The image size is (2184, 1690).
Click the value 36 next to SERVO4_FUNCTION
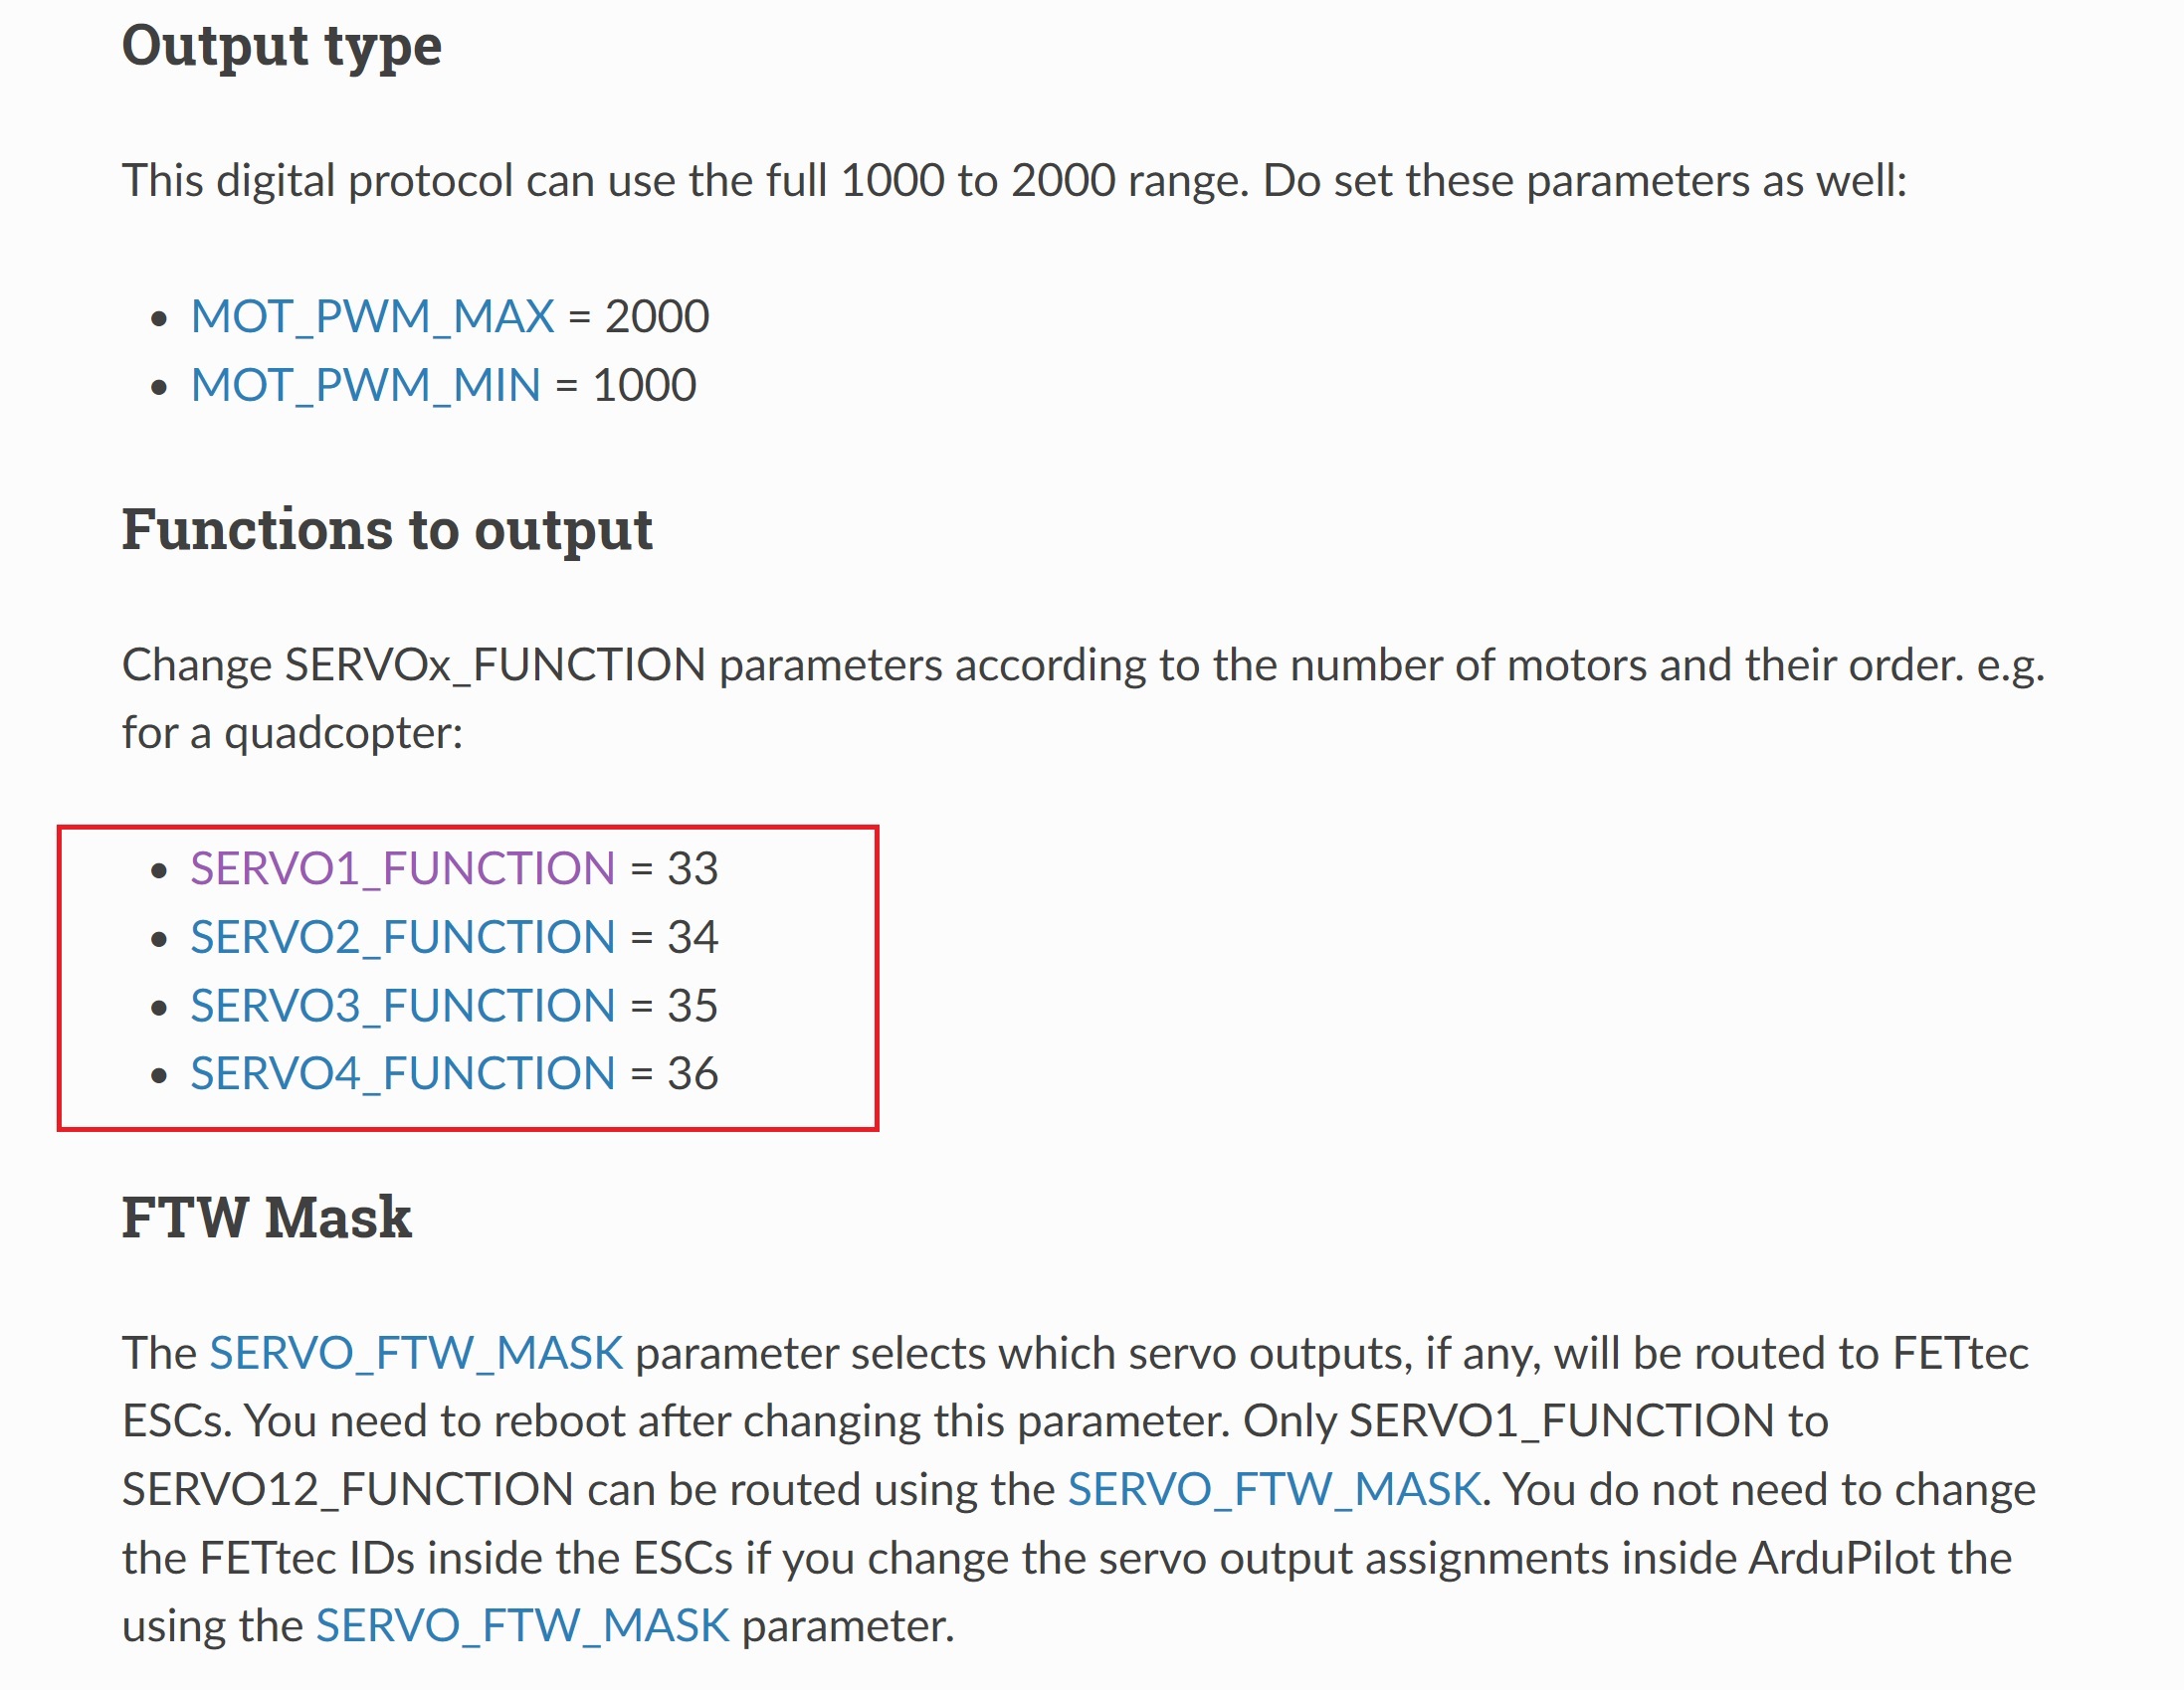[692, 1074]
